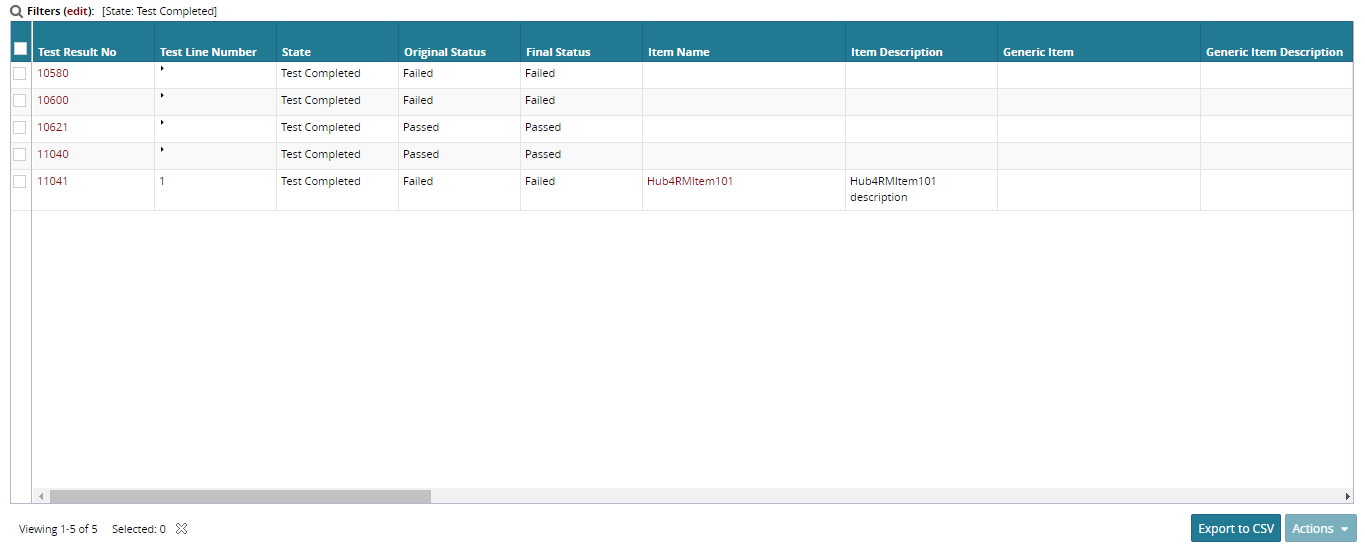Check the box for row 11041
The image size is (1365, 544).
click(20, 181)
